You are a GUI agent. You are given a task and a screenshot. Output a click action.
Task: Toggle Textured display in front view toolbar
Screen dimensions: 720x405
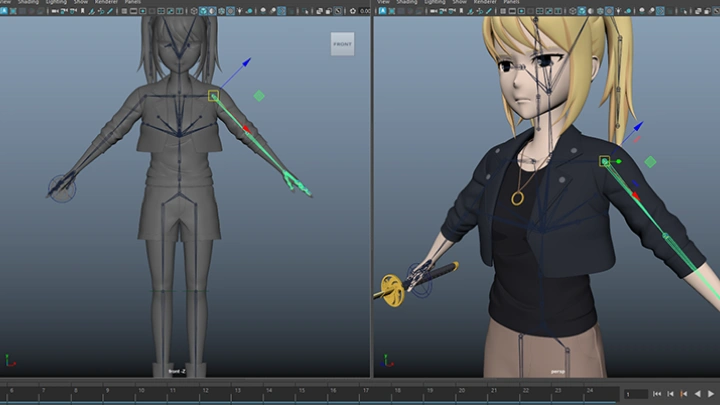tap(231, 11)
